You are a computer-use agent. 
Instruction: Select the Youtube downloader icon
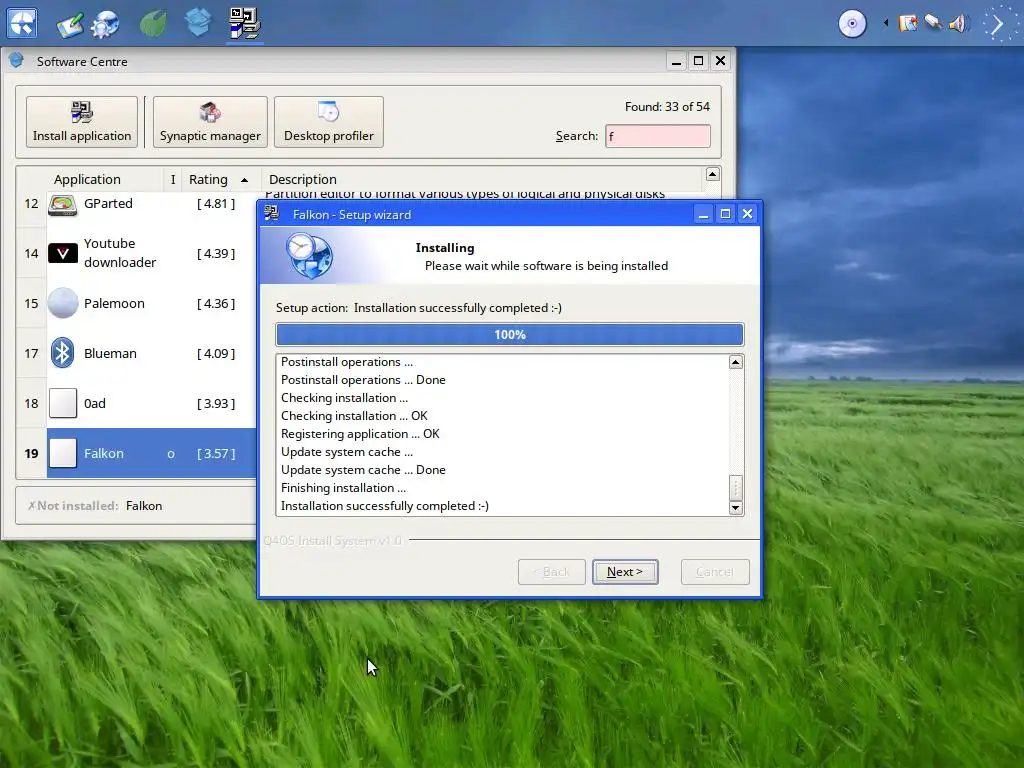click(x=63, y=253)
